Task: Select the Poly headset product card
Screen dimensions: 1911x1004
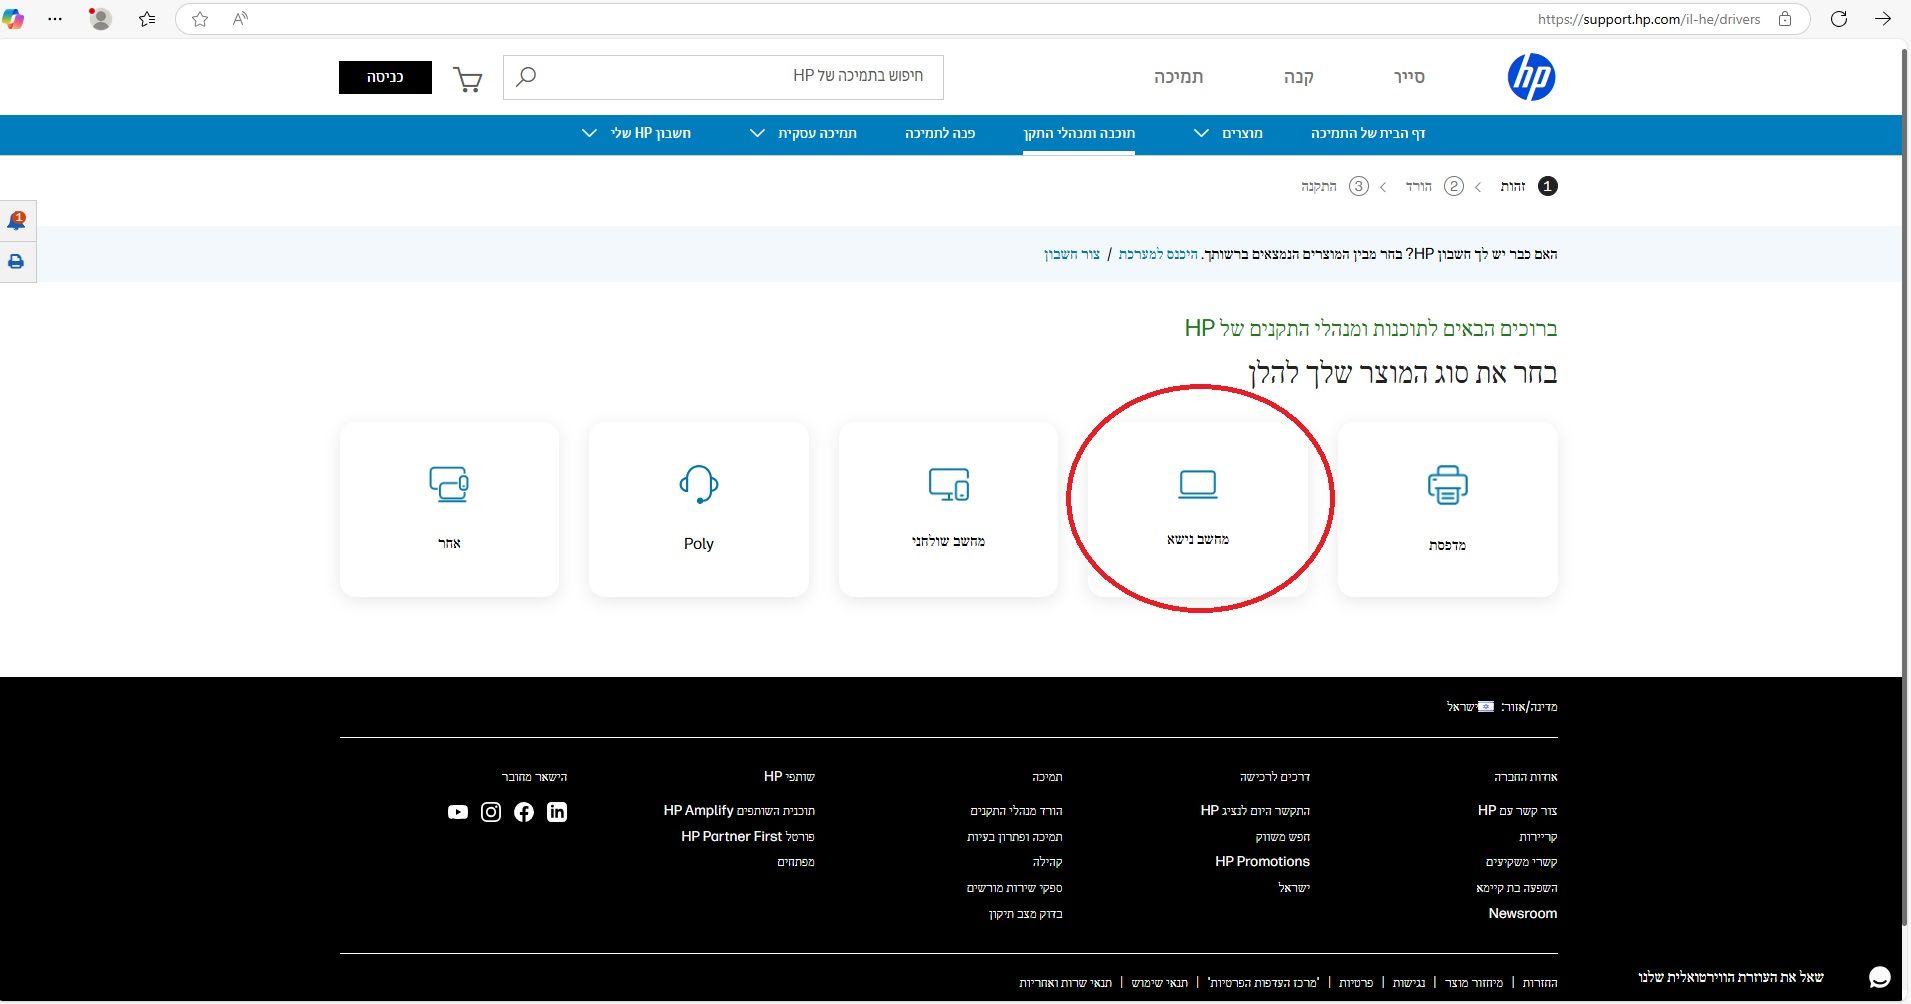Action: [698, 509]
